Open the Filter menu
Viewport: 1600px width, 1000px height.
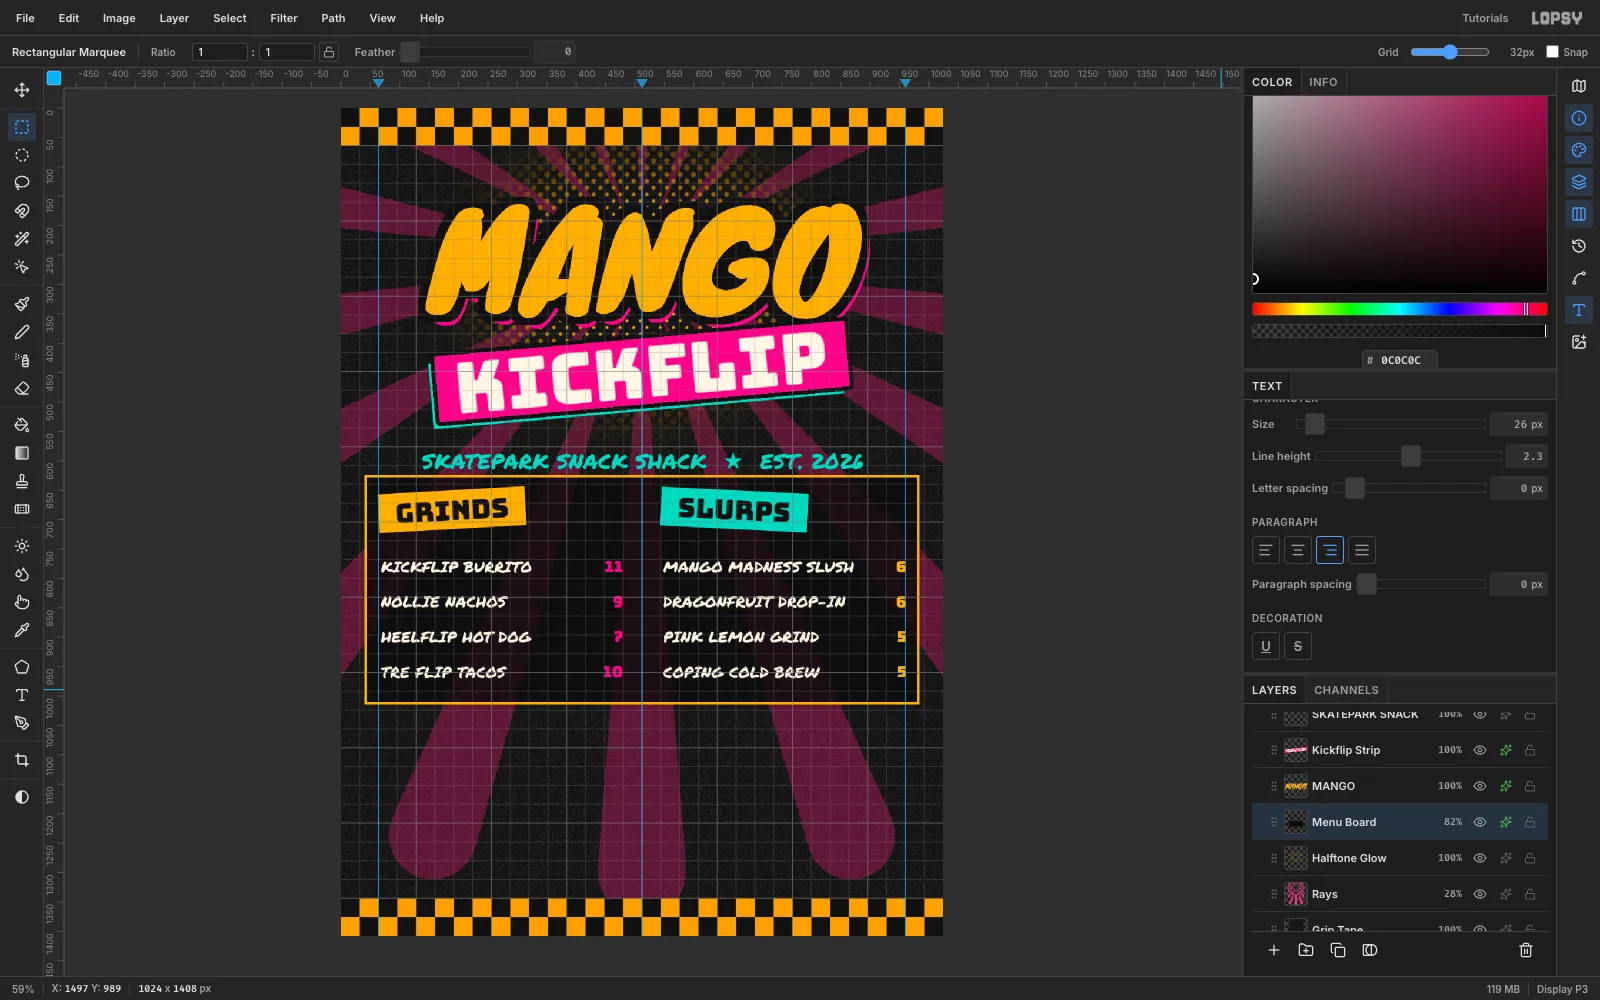[x=284, y=18]
